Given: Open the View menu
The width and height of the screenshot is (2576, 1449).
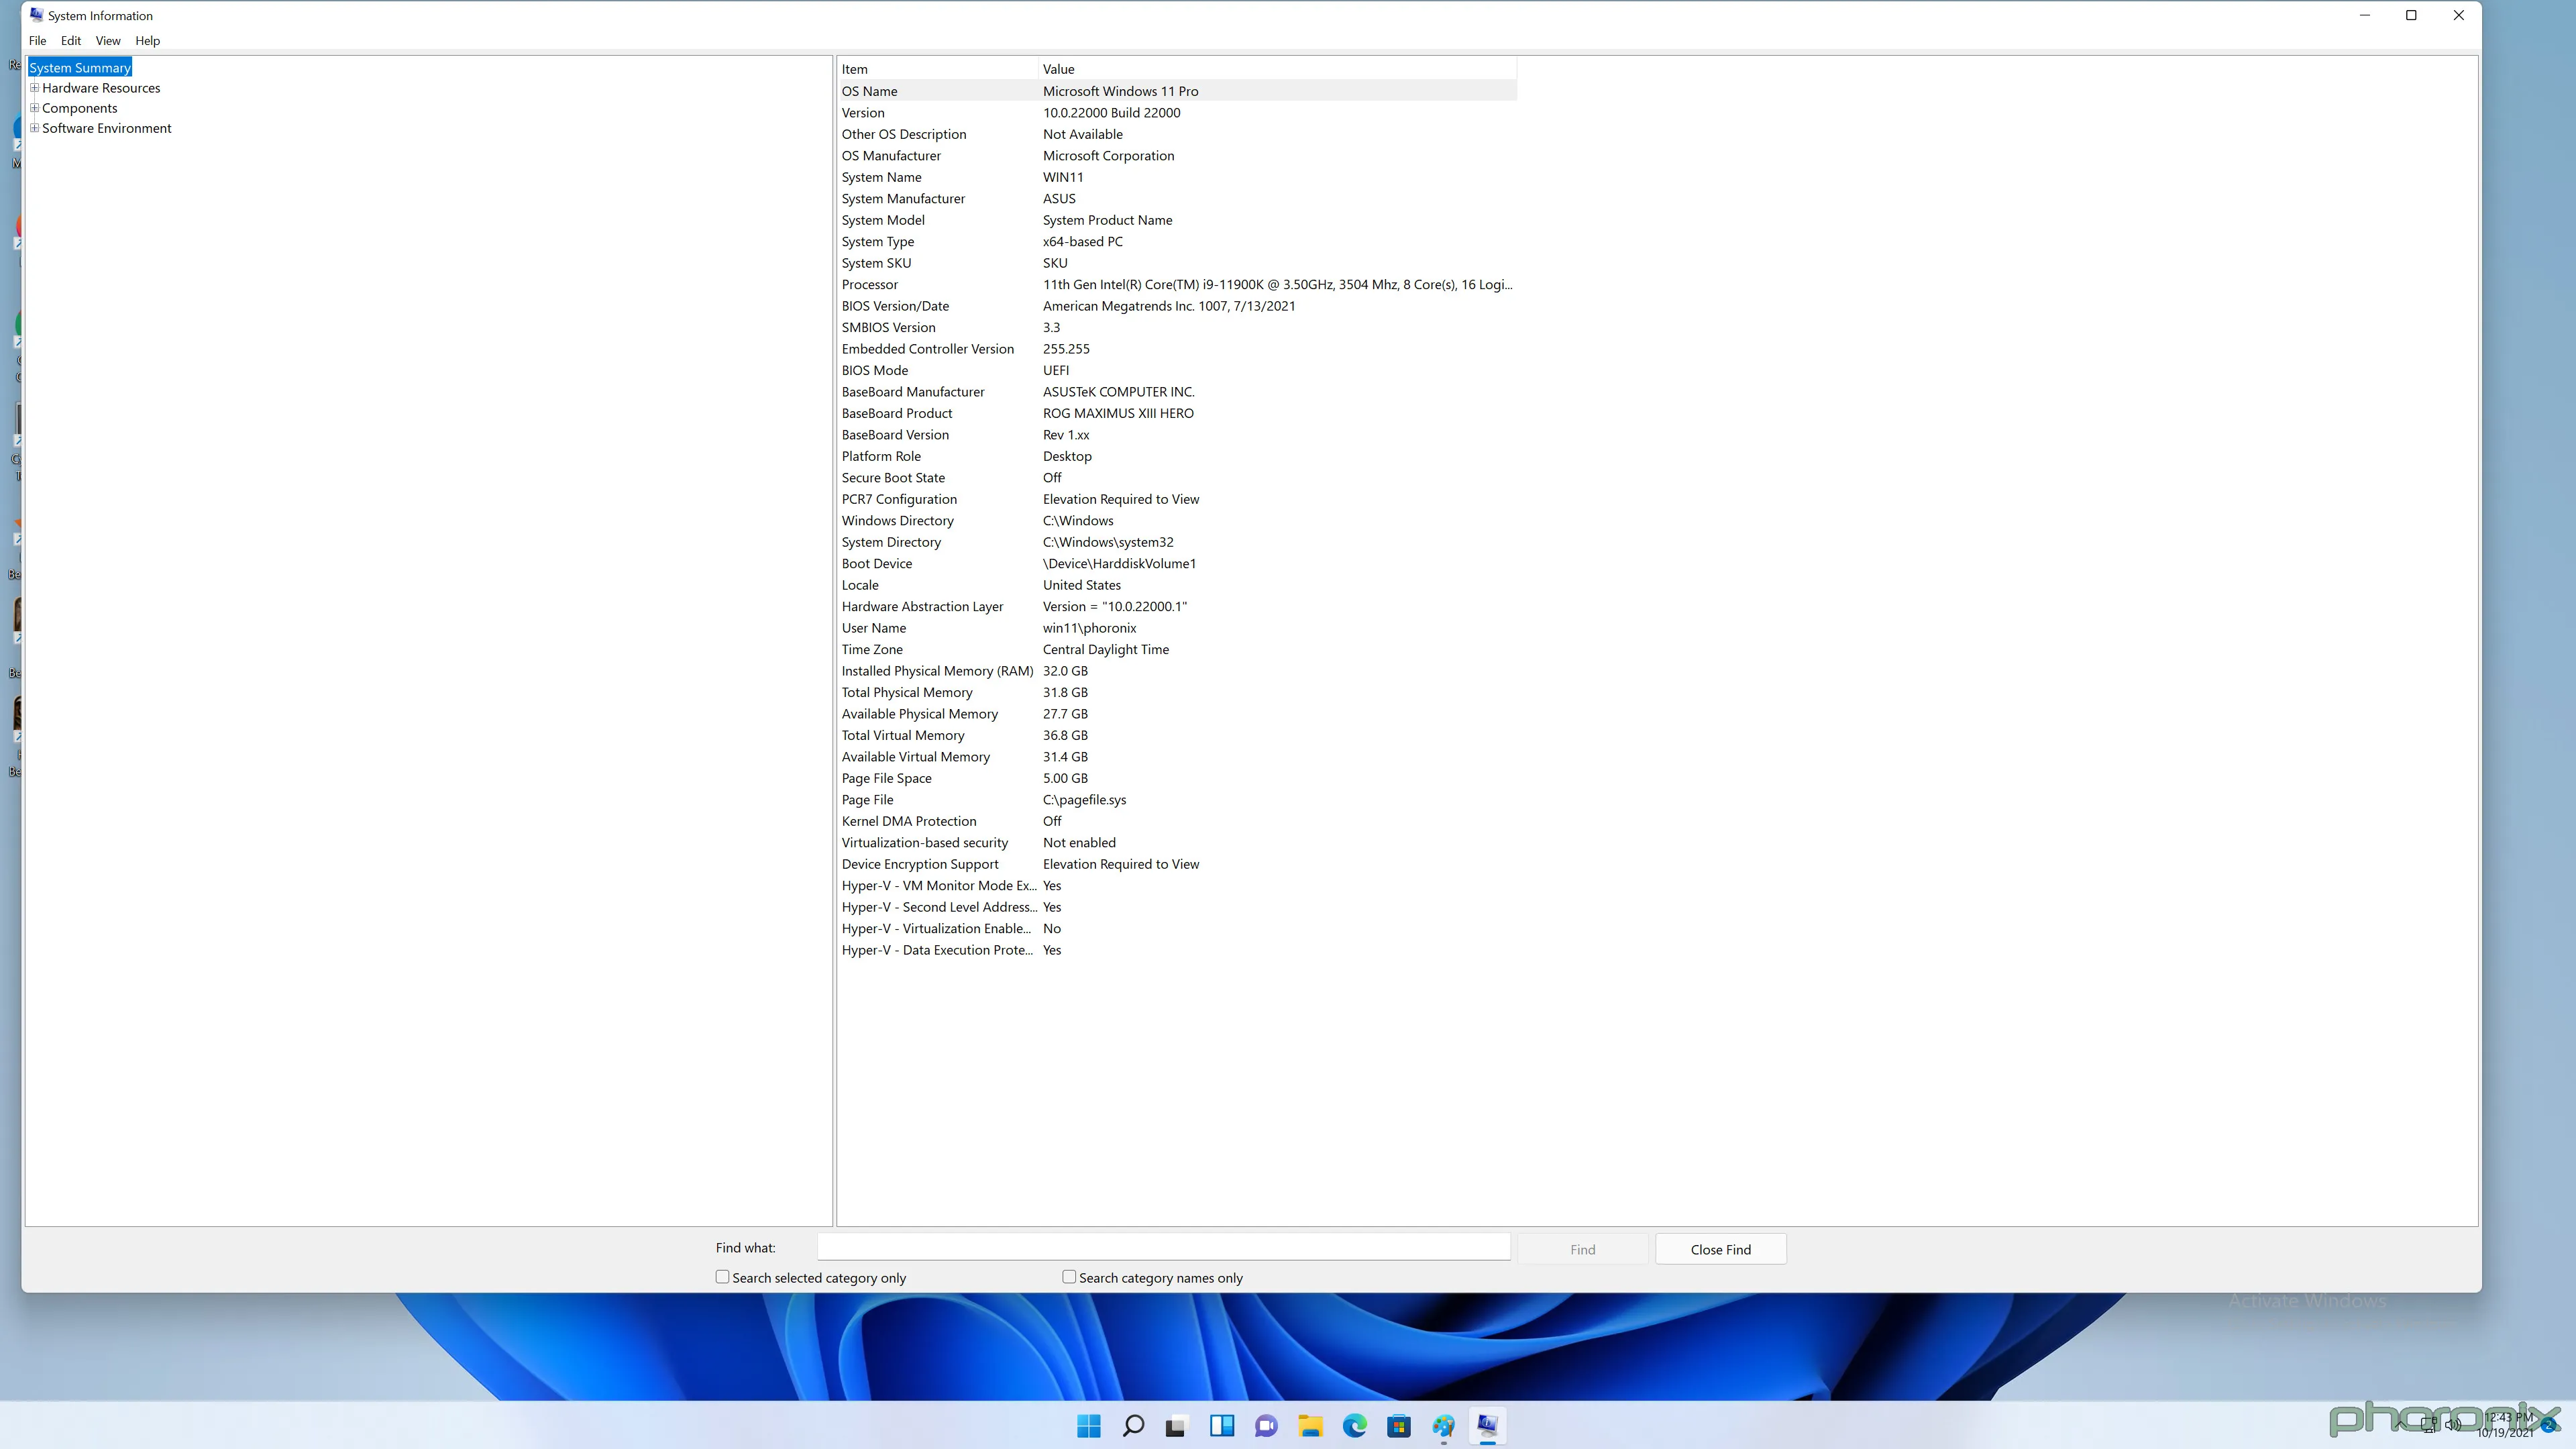Looking at the screenshot, I should pos(108,41).
